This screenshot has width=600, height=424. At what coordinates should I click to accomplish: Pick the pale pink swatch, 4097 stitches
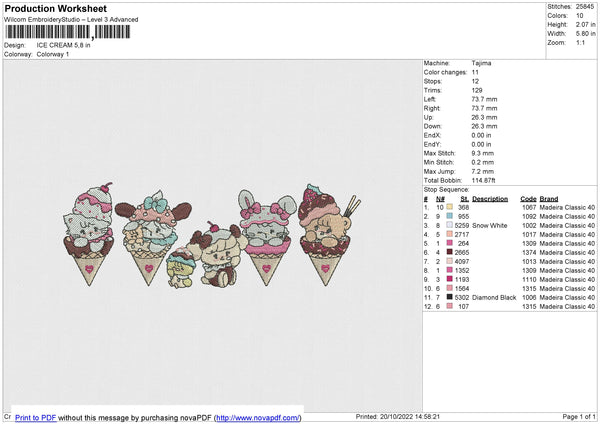[x=450, y=261]
